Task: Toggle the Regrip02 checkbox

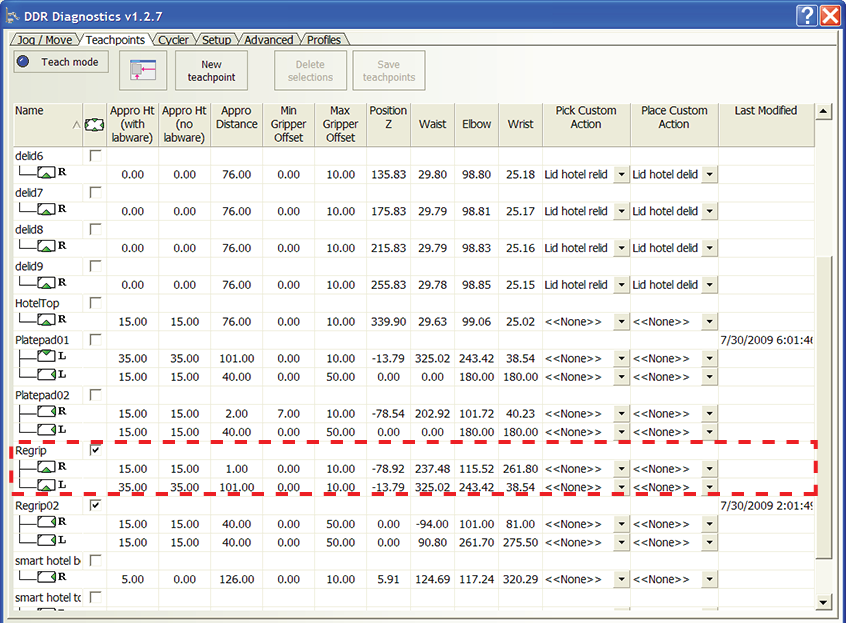Action: click(x=95, y=506)
